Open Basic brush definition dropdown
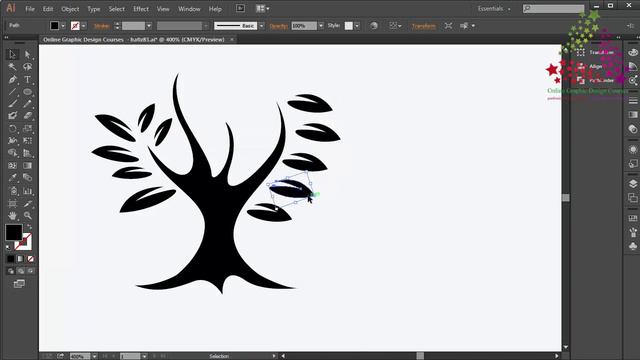This screenshot has width=640, height=360. coord(261,26)
